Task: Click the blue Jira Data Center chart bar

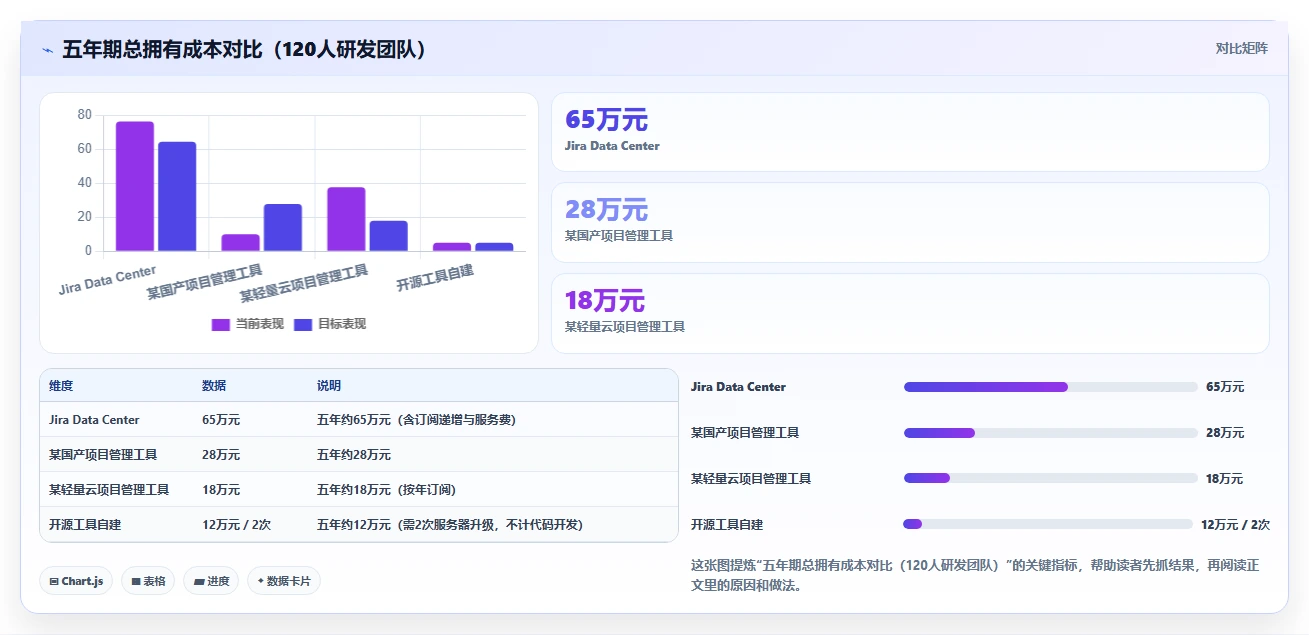Action: (x=177, y=196)
